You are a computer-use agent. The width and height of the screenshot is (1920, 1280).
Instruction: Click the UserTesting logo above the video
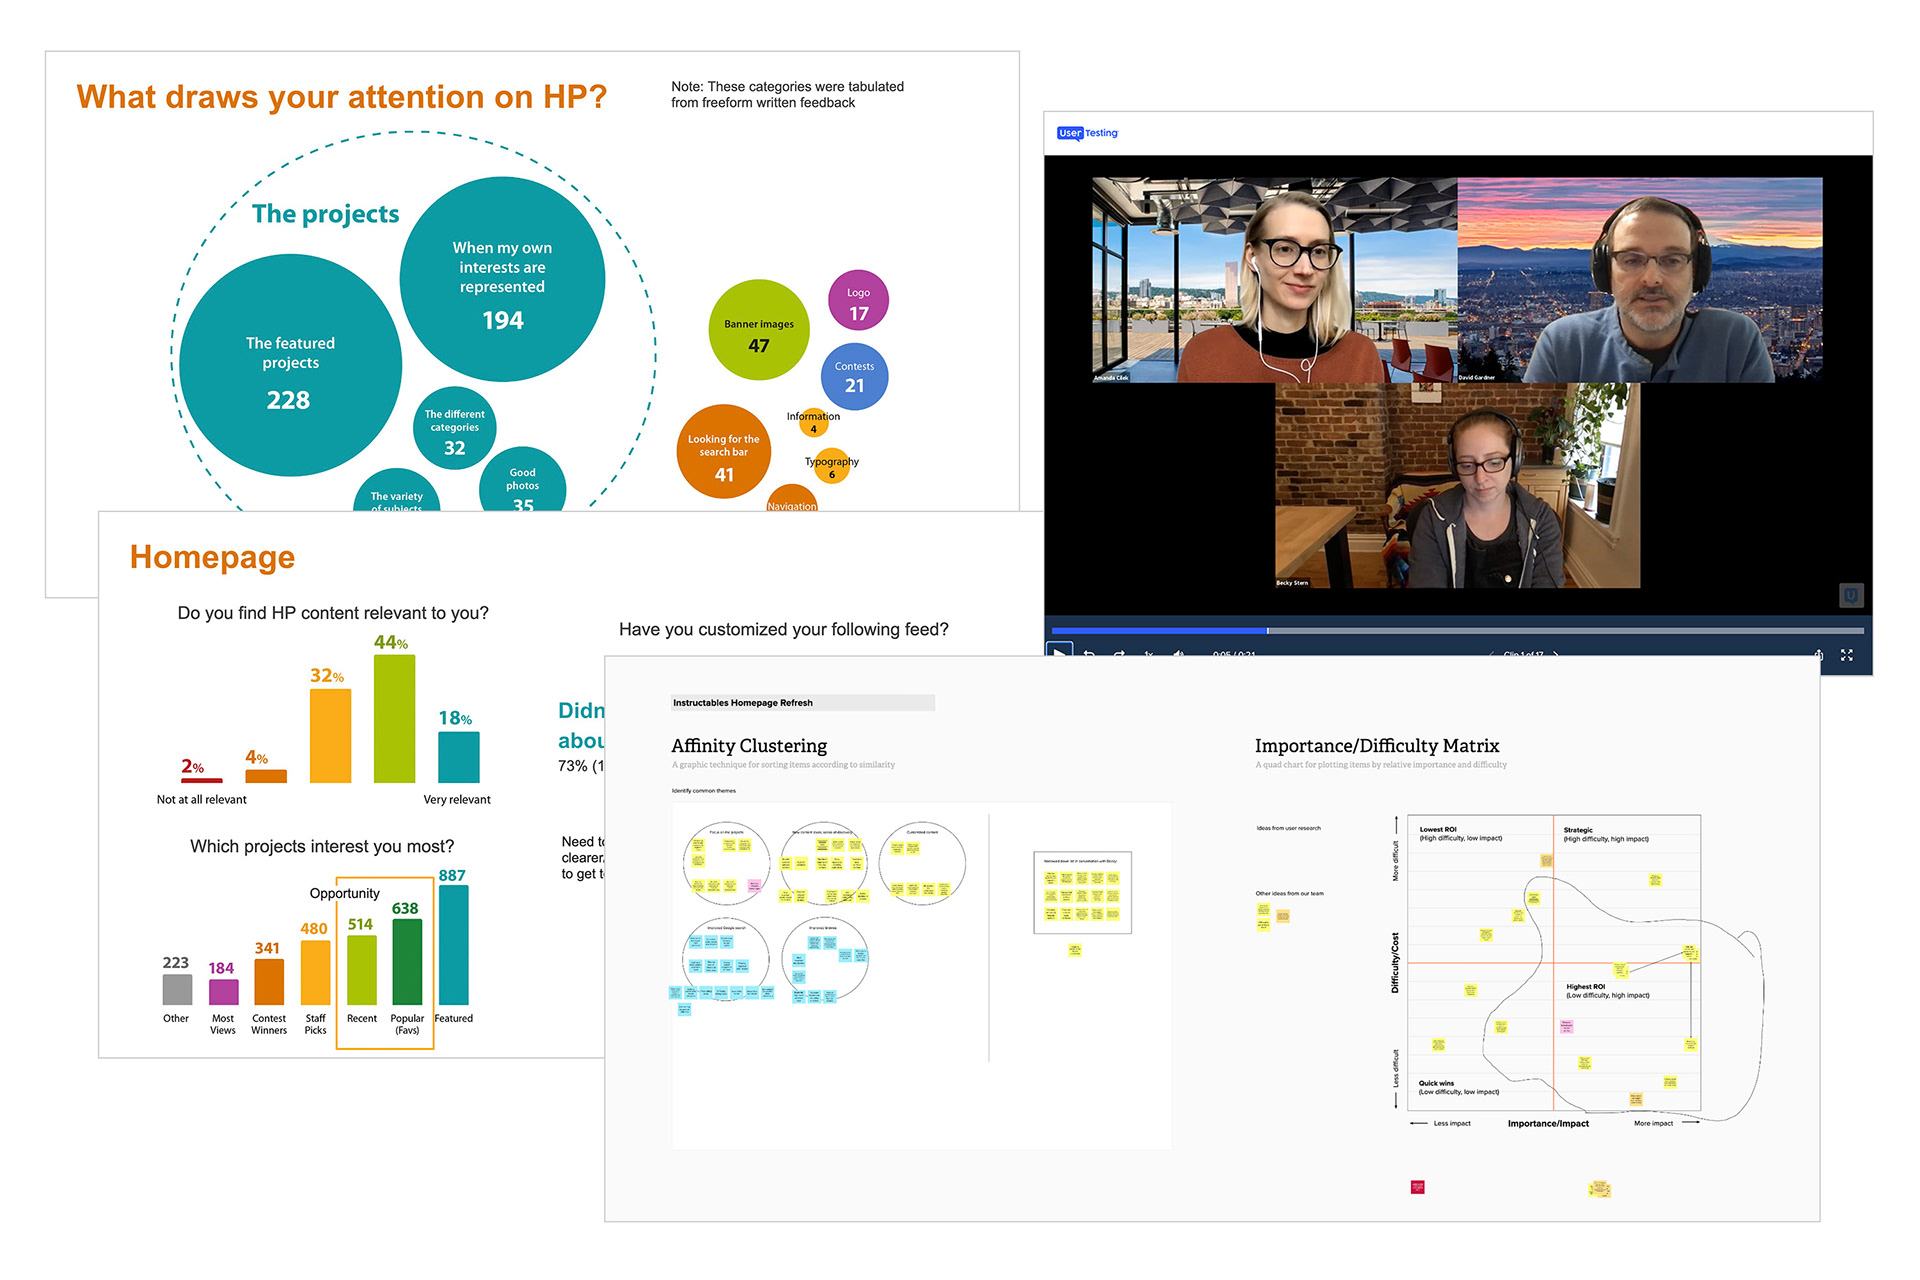tap(1087, 133)
